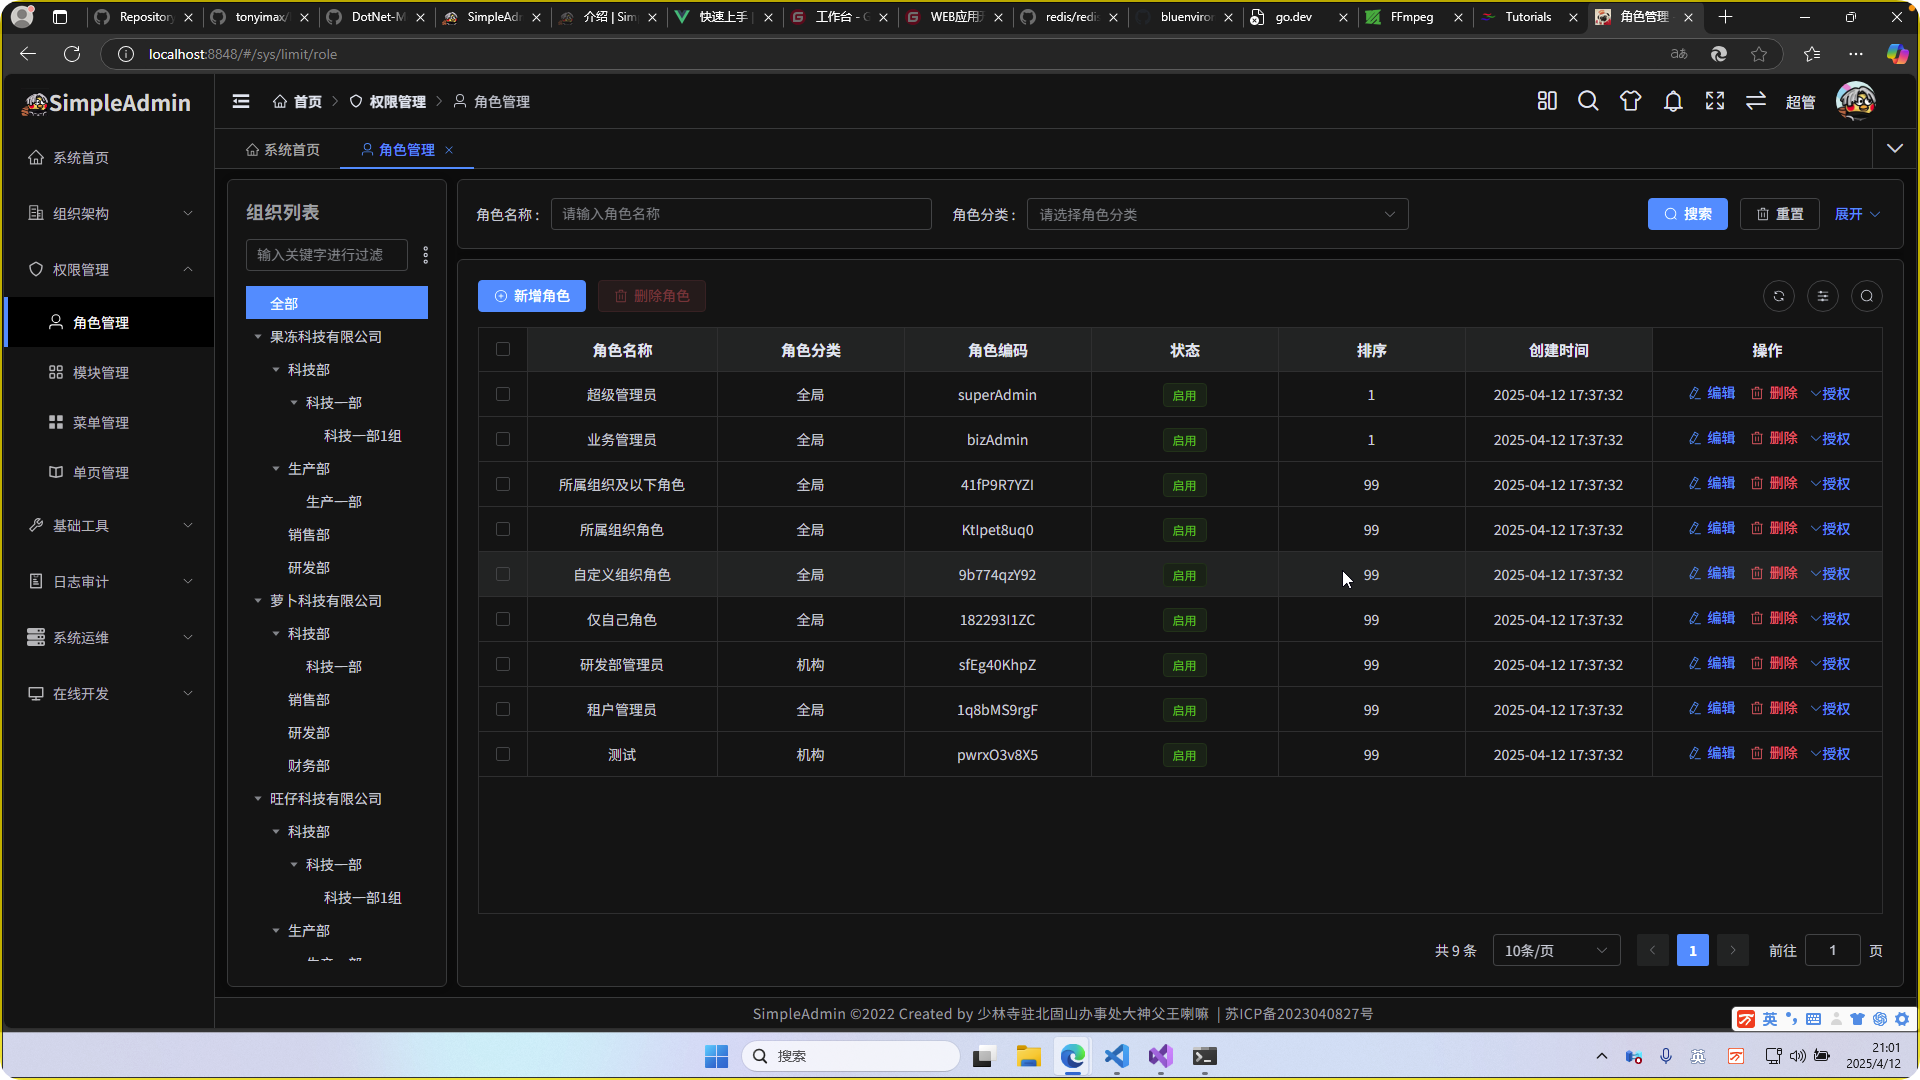This screenshot has width=1920, height=1080.
Task: Click the table refresh icon
Action: 1778,296
